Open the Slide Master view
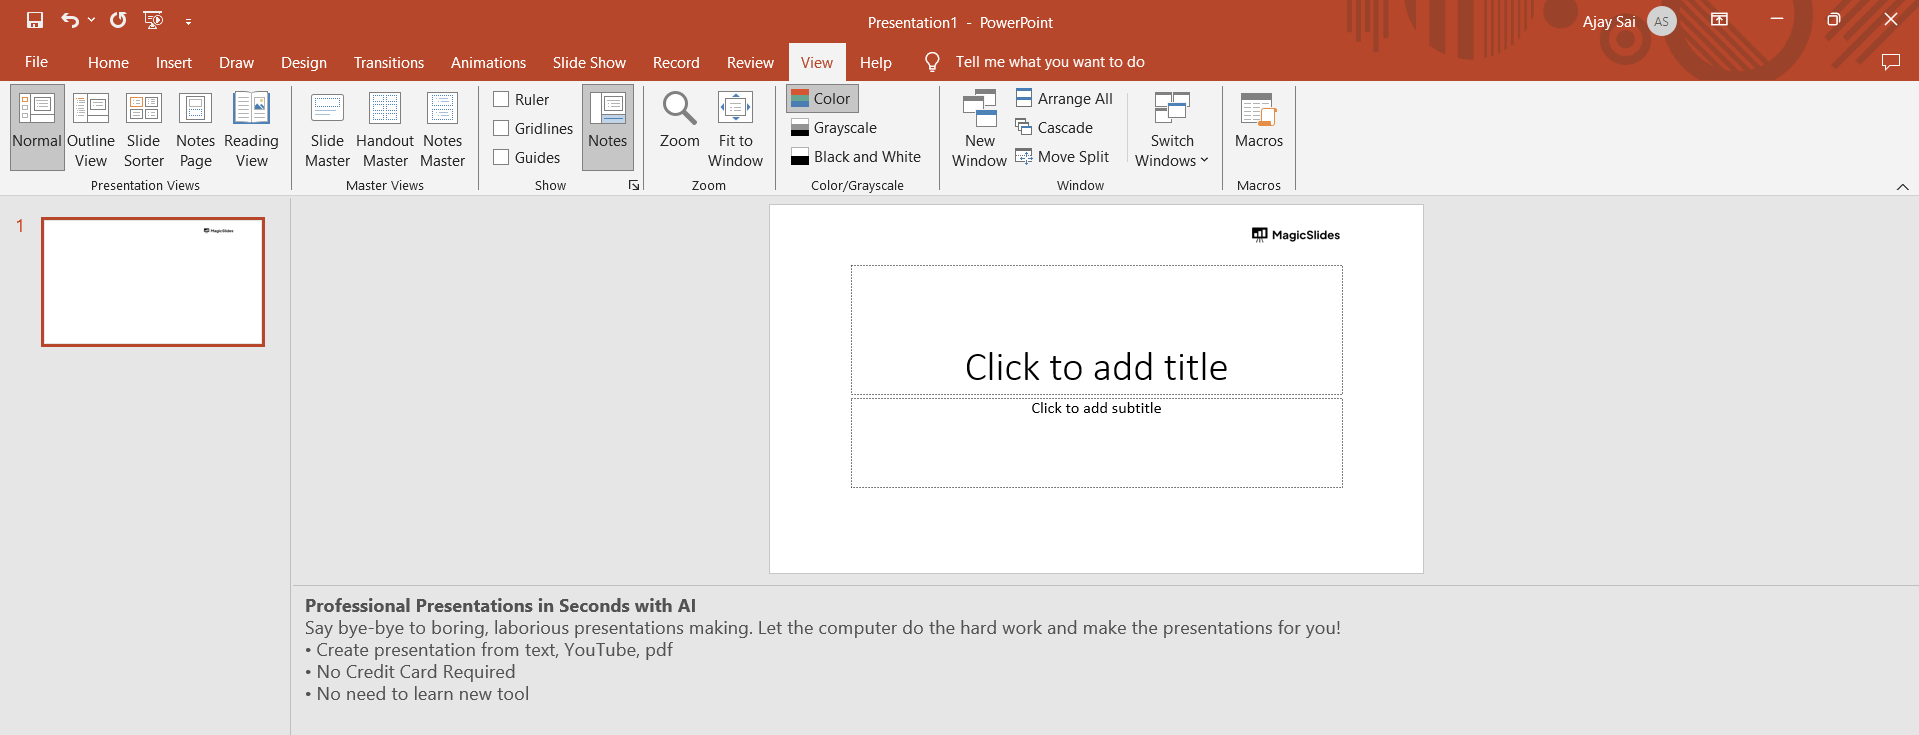Screen dimensions: 1919x735 (x=327, y=129)
